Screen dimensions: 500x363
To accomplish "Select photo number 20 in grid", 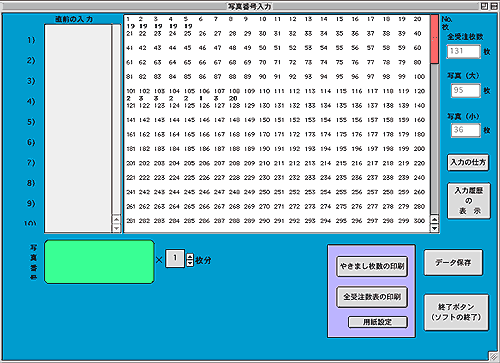I will point(417,19).
